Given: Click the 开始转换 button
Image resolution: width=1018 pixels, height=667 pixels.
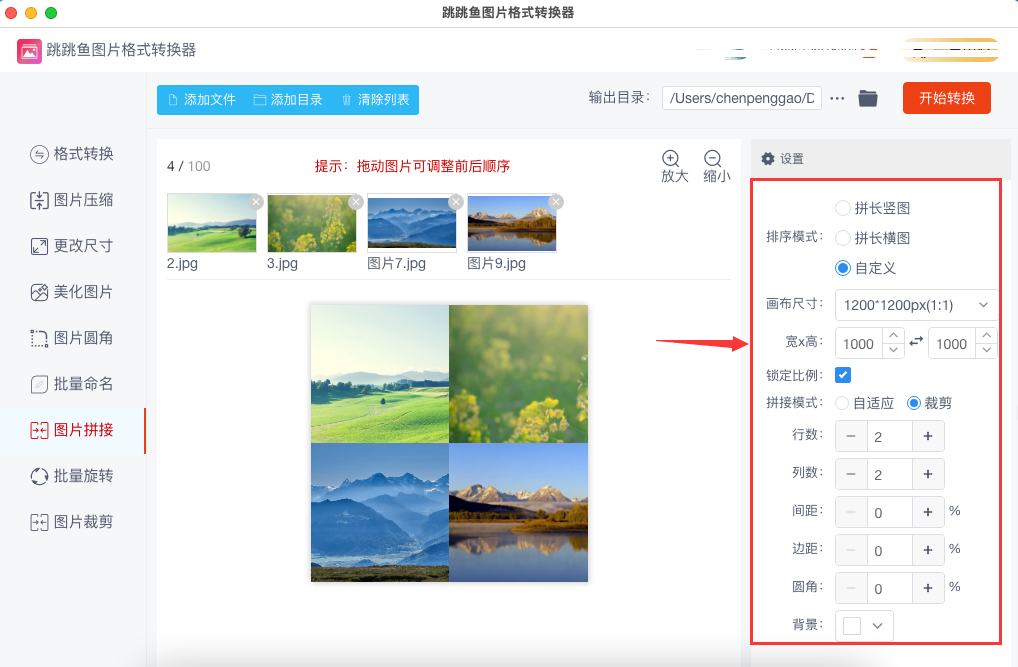Looking at the screenshot, I should tap(947, 98).
